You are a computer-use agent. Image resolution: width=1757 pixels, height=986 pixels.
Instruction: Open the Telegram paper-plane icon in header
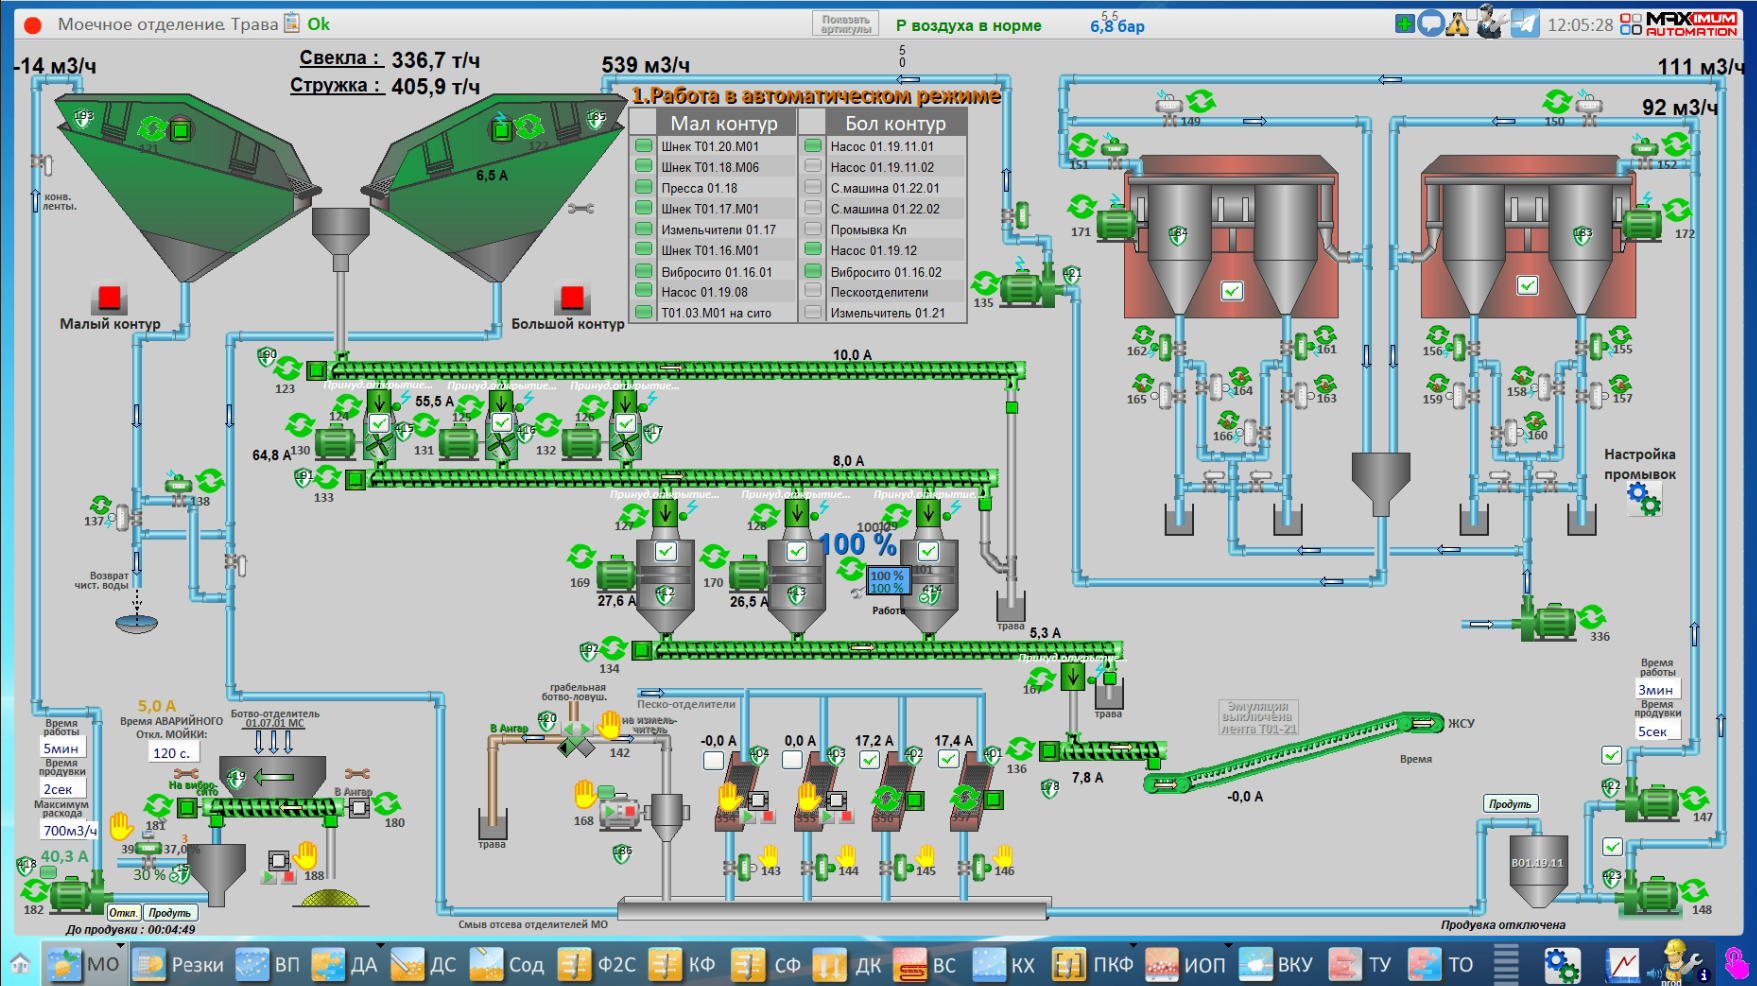point(1524,23)
